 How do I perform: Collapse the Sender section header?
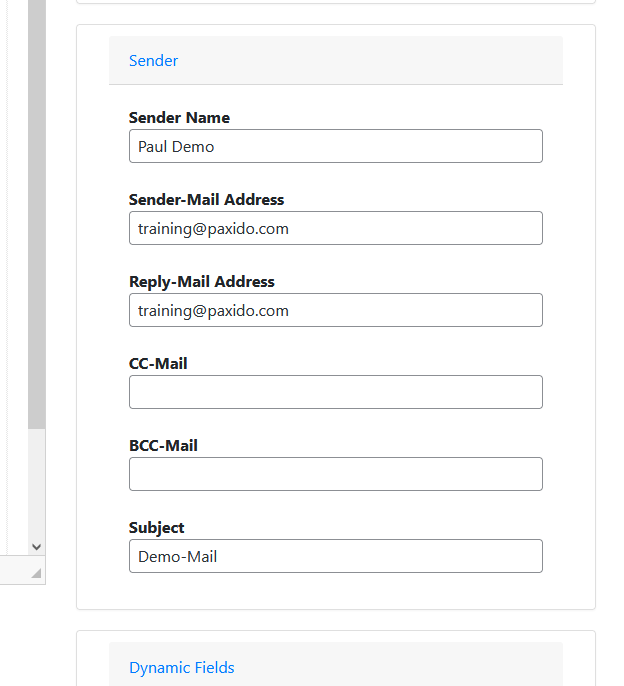[x=153, y=61]
